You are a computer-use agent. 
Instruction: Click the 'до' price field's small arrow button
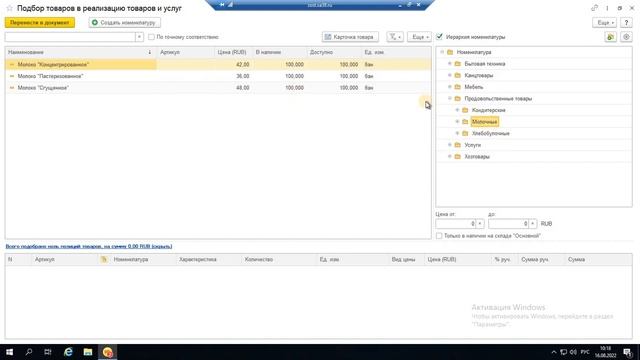click(x=533, y=224)
